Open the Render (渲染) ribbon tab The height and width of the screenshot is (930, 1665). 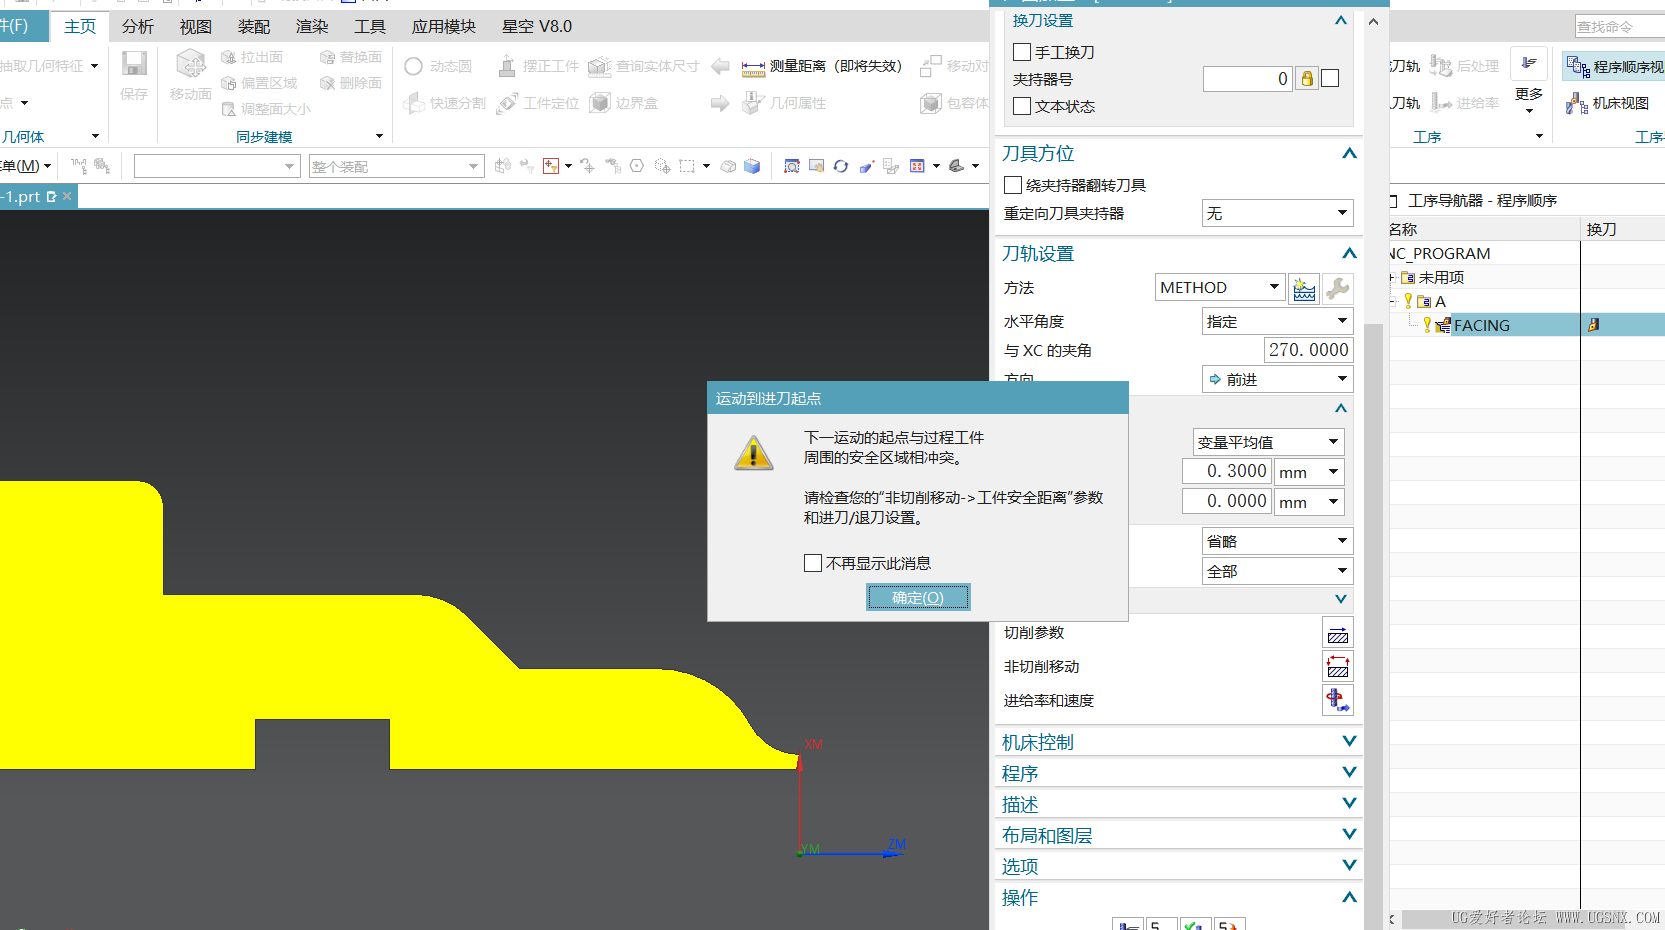pyautogui.click(x=312, y=26)
